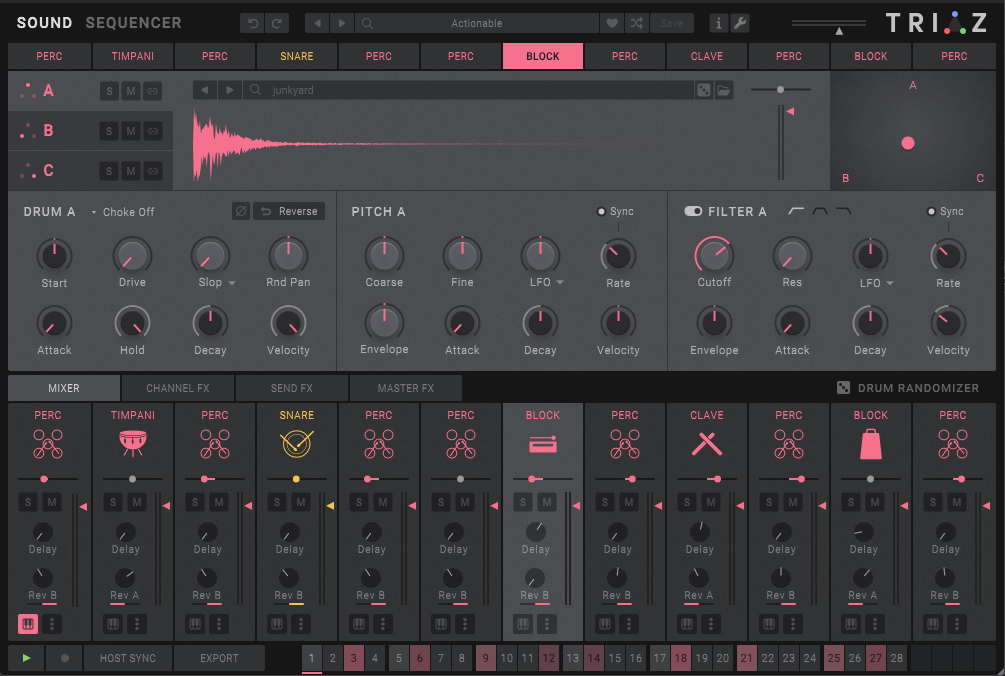Click the Save preset button
The width and height of the screenshot is (1005, 676).
coord(672,23)
